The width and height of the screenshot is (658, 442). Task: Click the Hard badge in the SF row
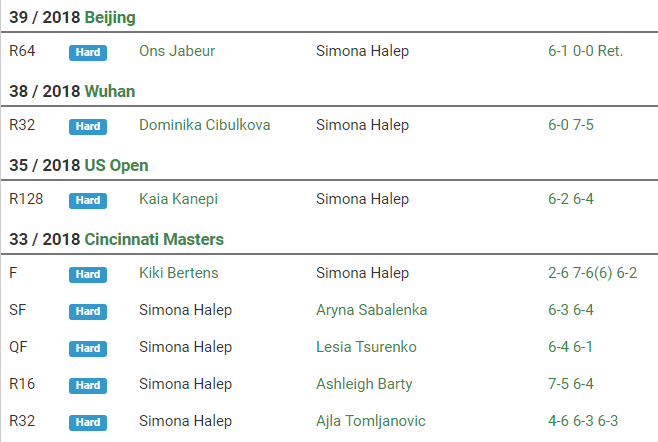pos(88,311)
